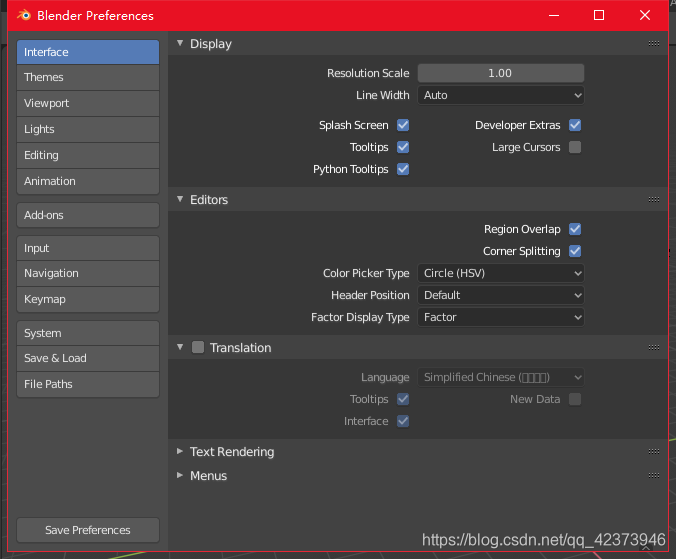Collapse the Display panel
This screenshot has height=559, width=676.
click(x=180, y=44)
